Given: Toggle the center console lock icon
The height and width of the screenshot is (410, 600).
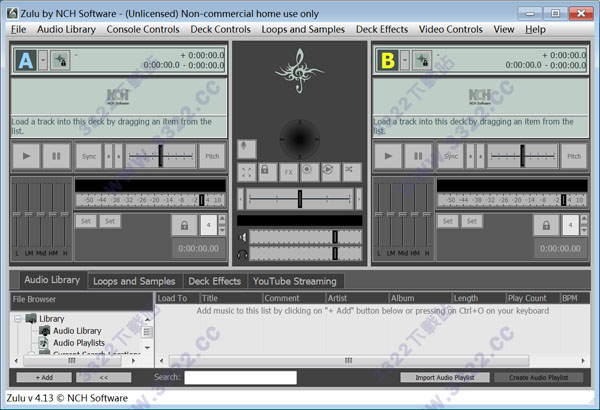Looking at the screenshot, I should (x=267, y=172).
